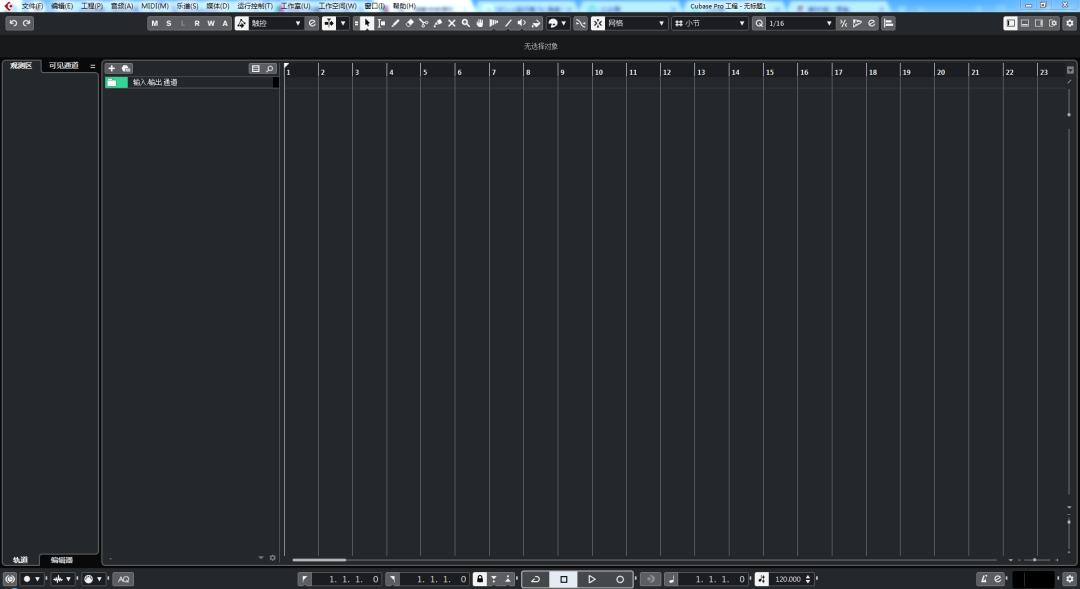Toggle global Solo S button
Screen dimensions: 1080x589
[x=169, y=23]
